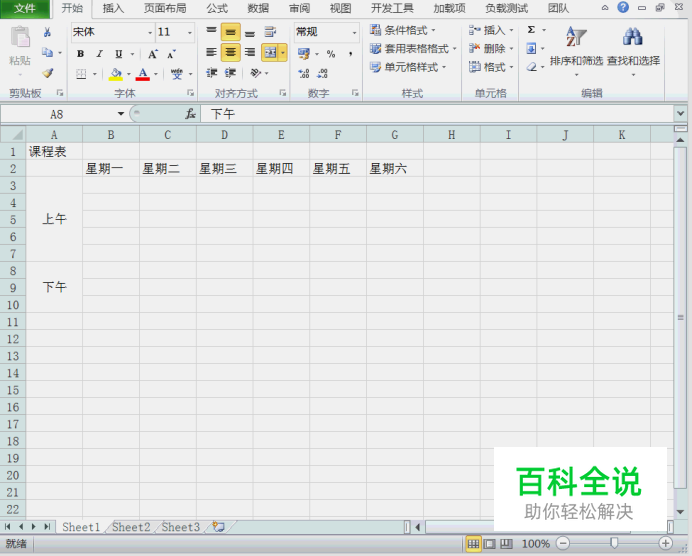This screenshot has height=556, width=692.
Task: Switch to Sheet2 worksheet tab
Action: tap(131, 527)
